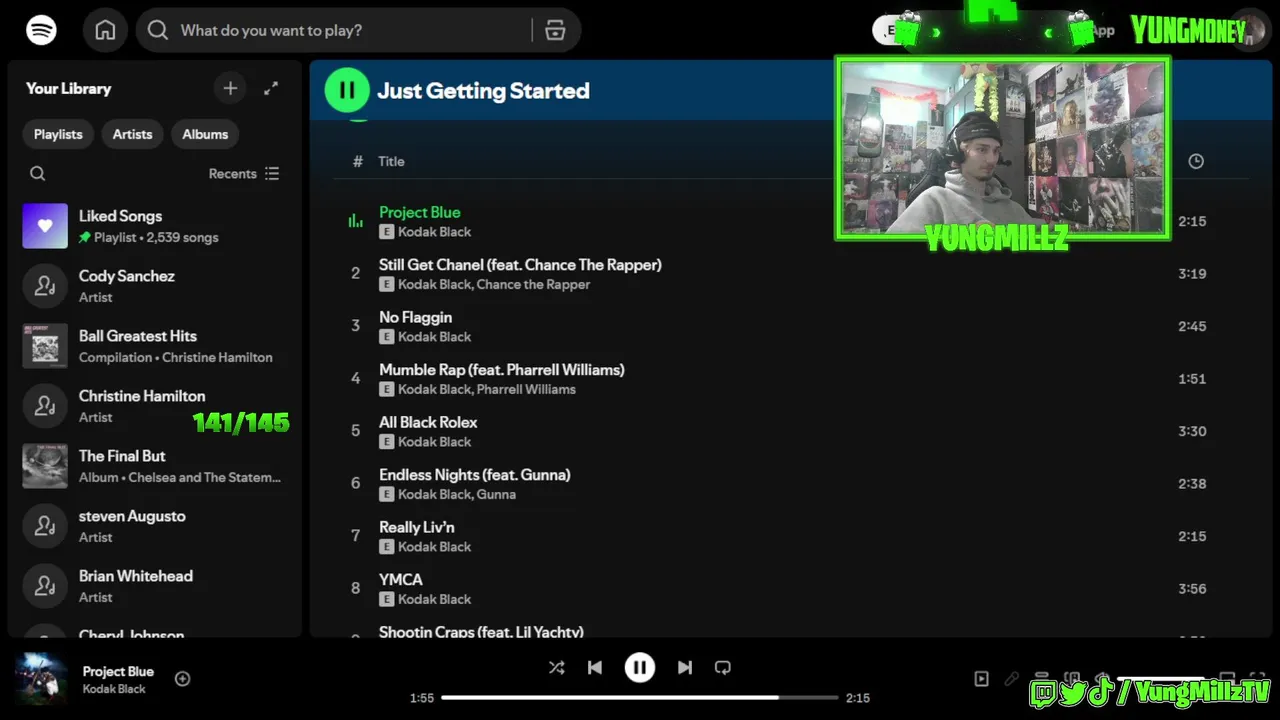
Task: Open Cody Sanchez artist
Action: [154, 286]
